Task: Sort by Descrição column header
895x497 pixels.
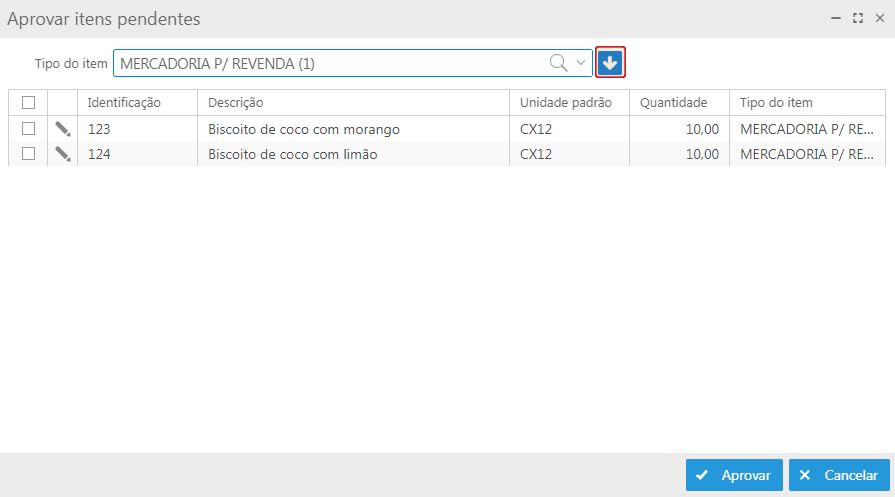Action: tap(235, 102)
